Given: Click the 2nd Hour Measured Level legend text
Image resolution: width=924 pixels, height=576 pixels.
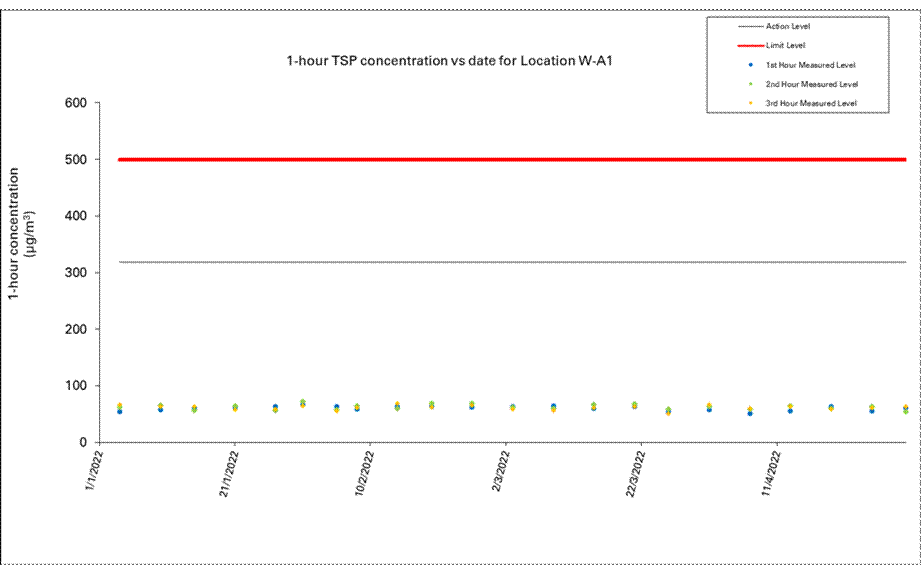Looking at the screenshot, I should pyautogui.click(x=812, y=84).
